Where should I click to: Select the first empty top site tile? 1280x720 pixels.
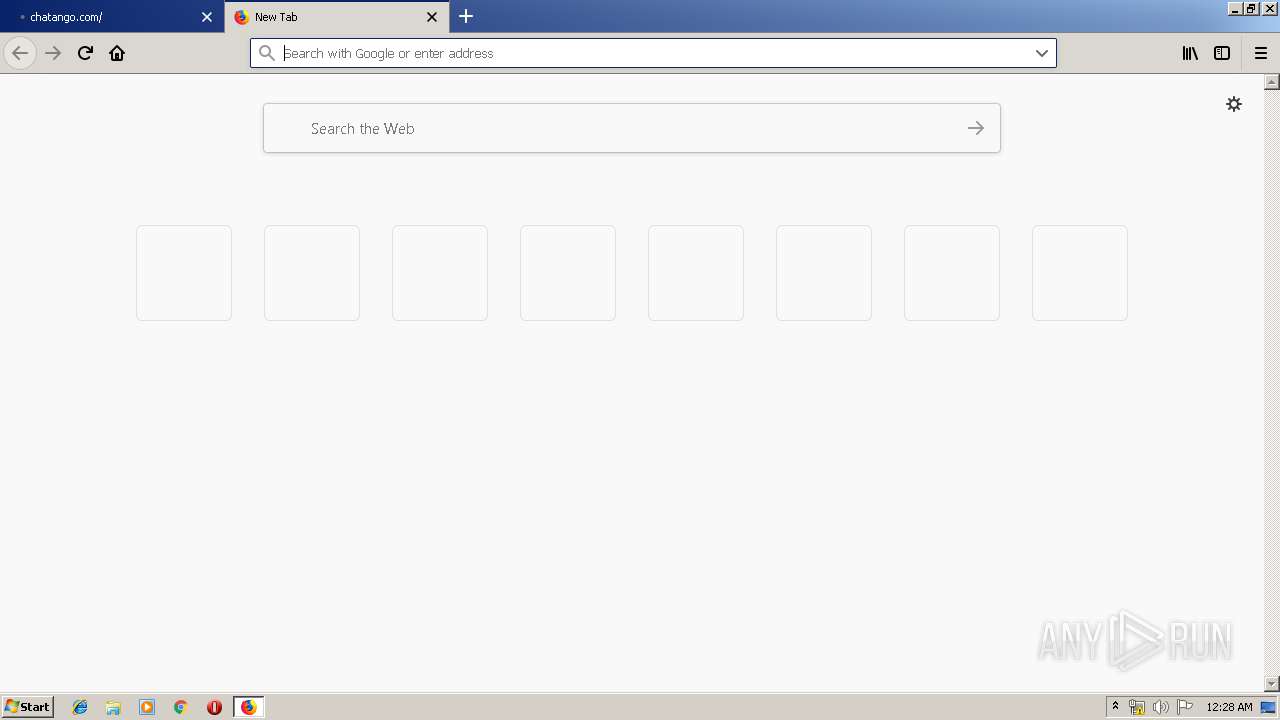tap(184, 273)
